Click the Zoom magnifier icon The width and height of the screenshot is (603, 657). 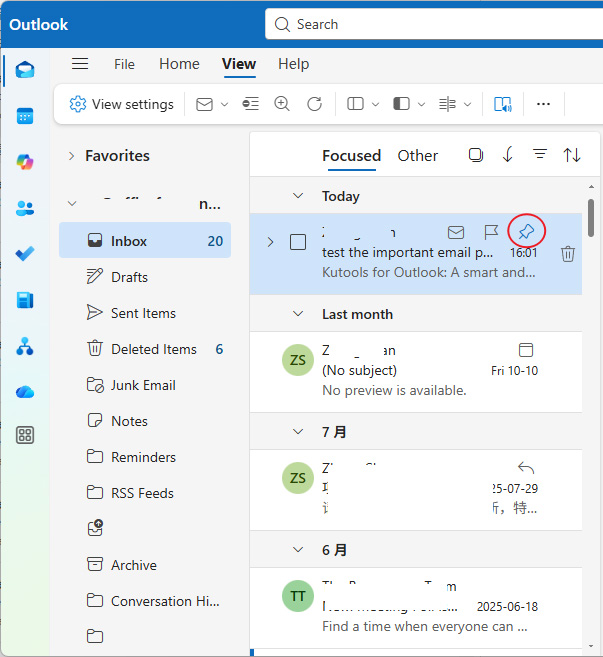click(x=282, y=104)
